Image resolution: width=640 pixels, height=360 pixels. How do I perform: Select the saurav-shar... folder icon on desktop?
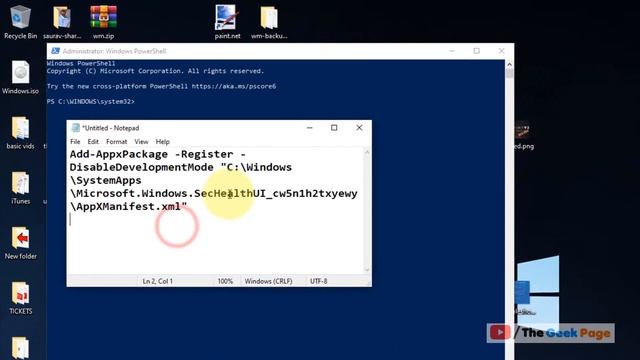coord(62,22)
